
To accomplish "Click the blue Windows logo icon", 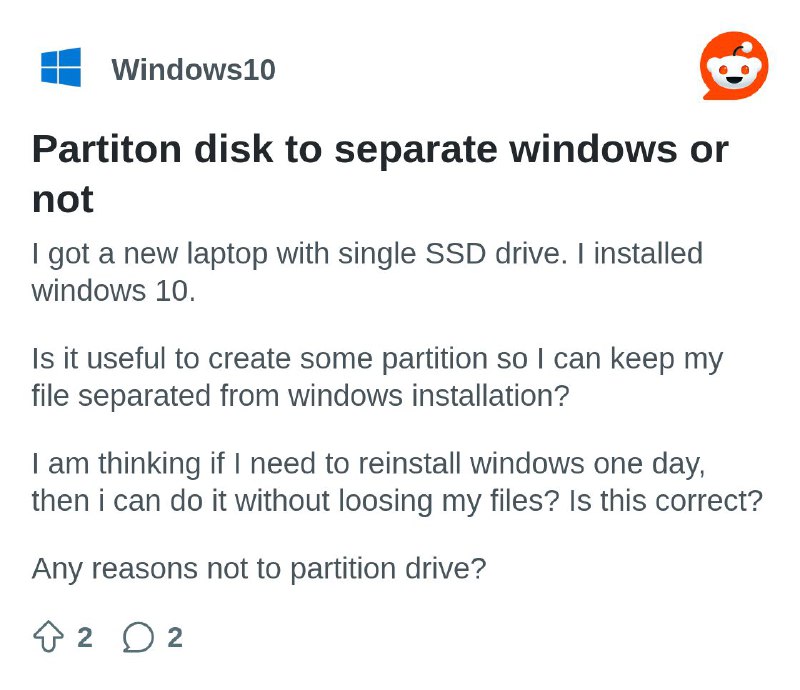I will pos(61,67).
